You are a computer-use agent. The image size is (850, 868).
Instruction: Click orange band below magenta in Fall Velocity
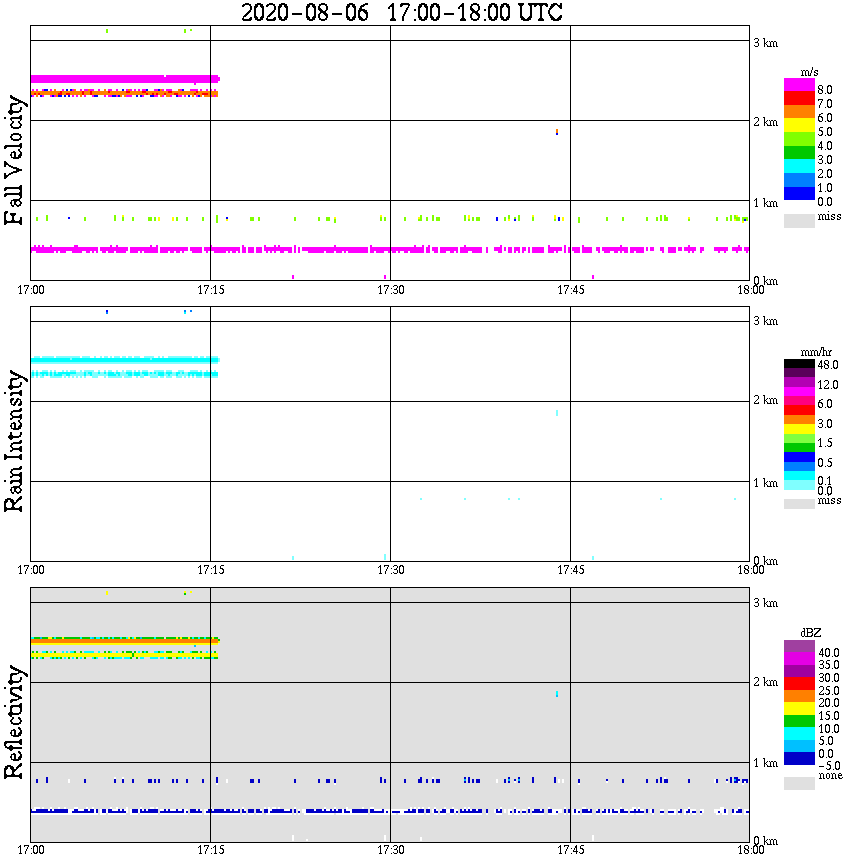click(125, 94)
